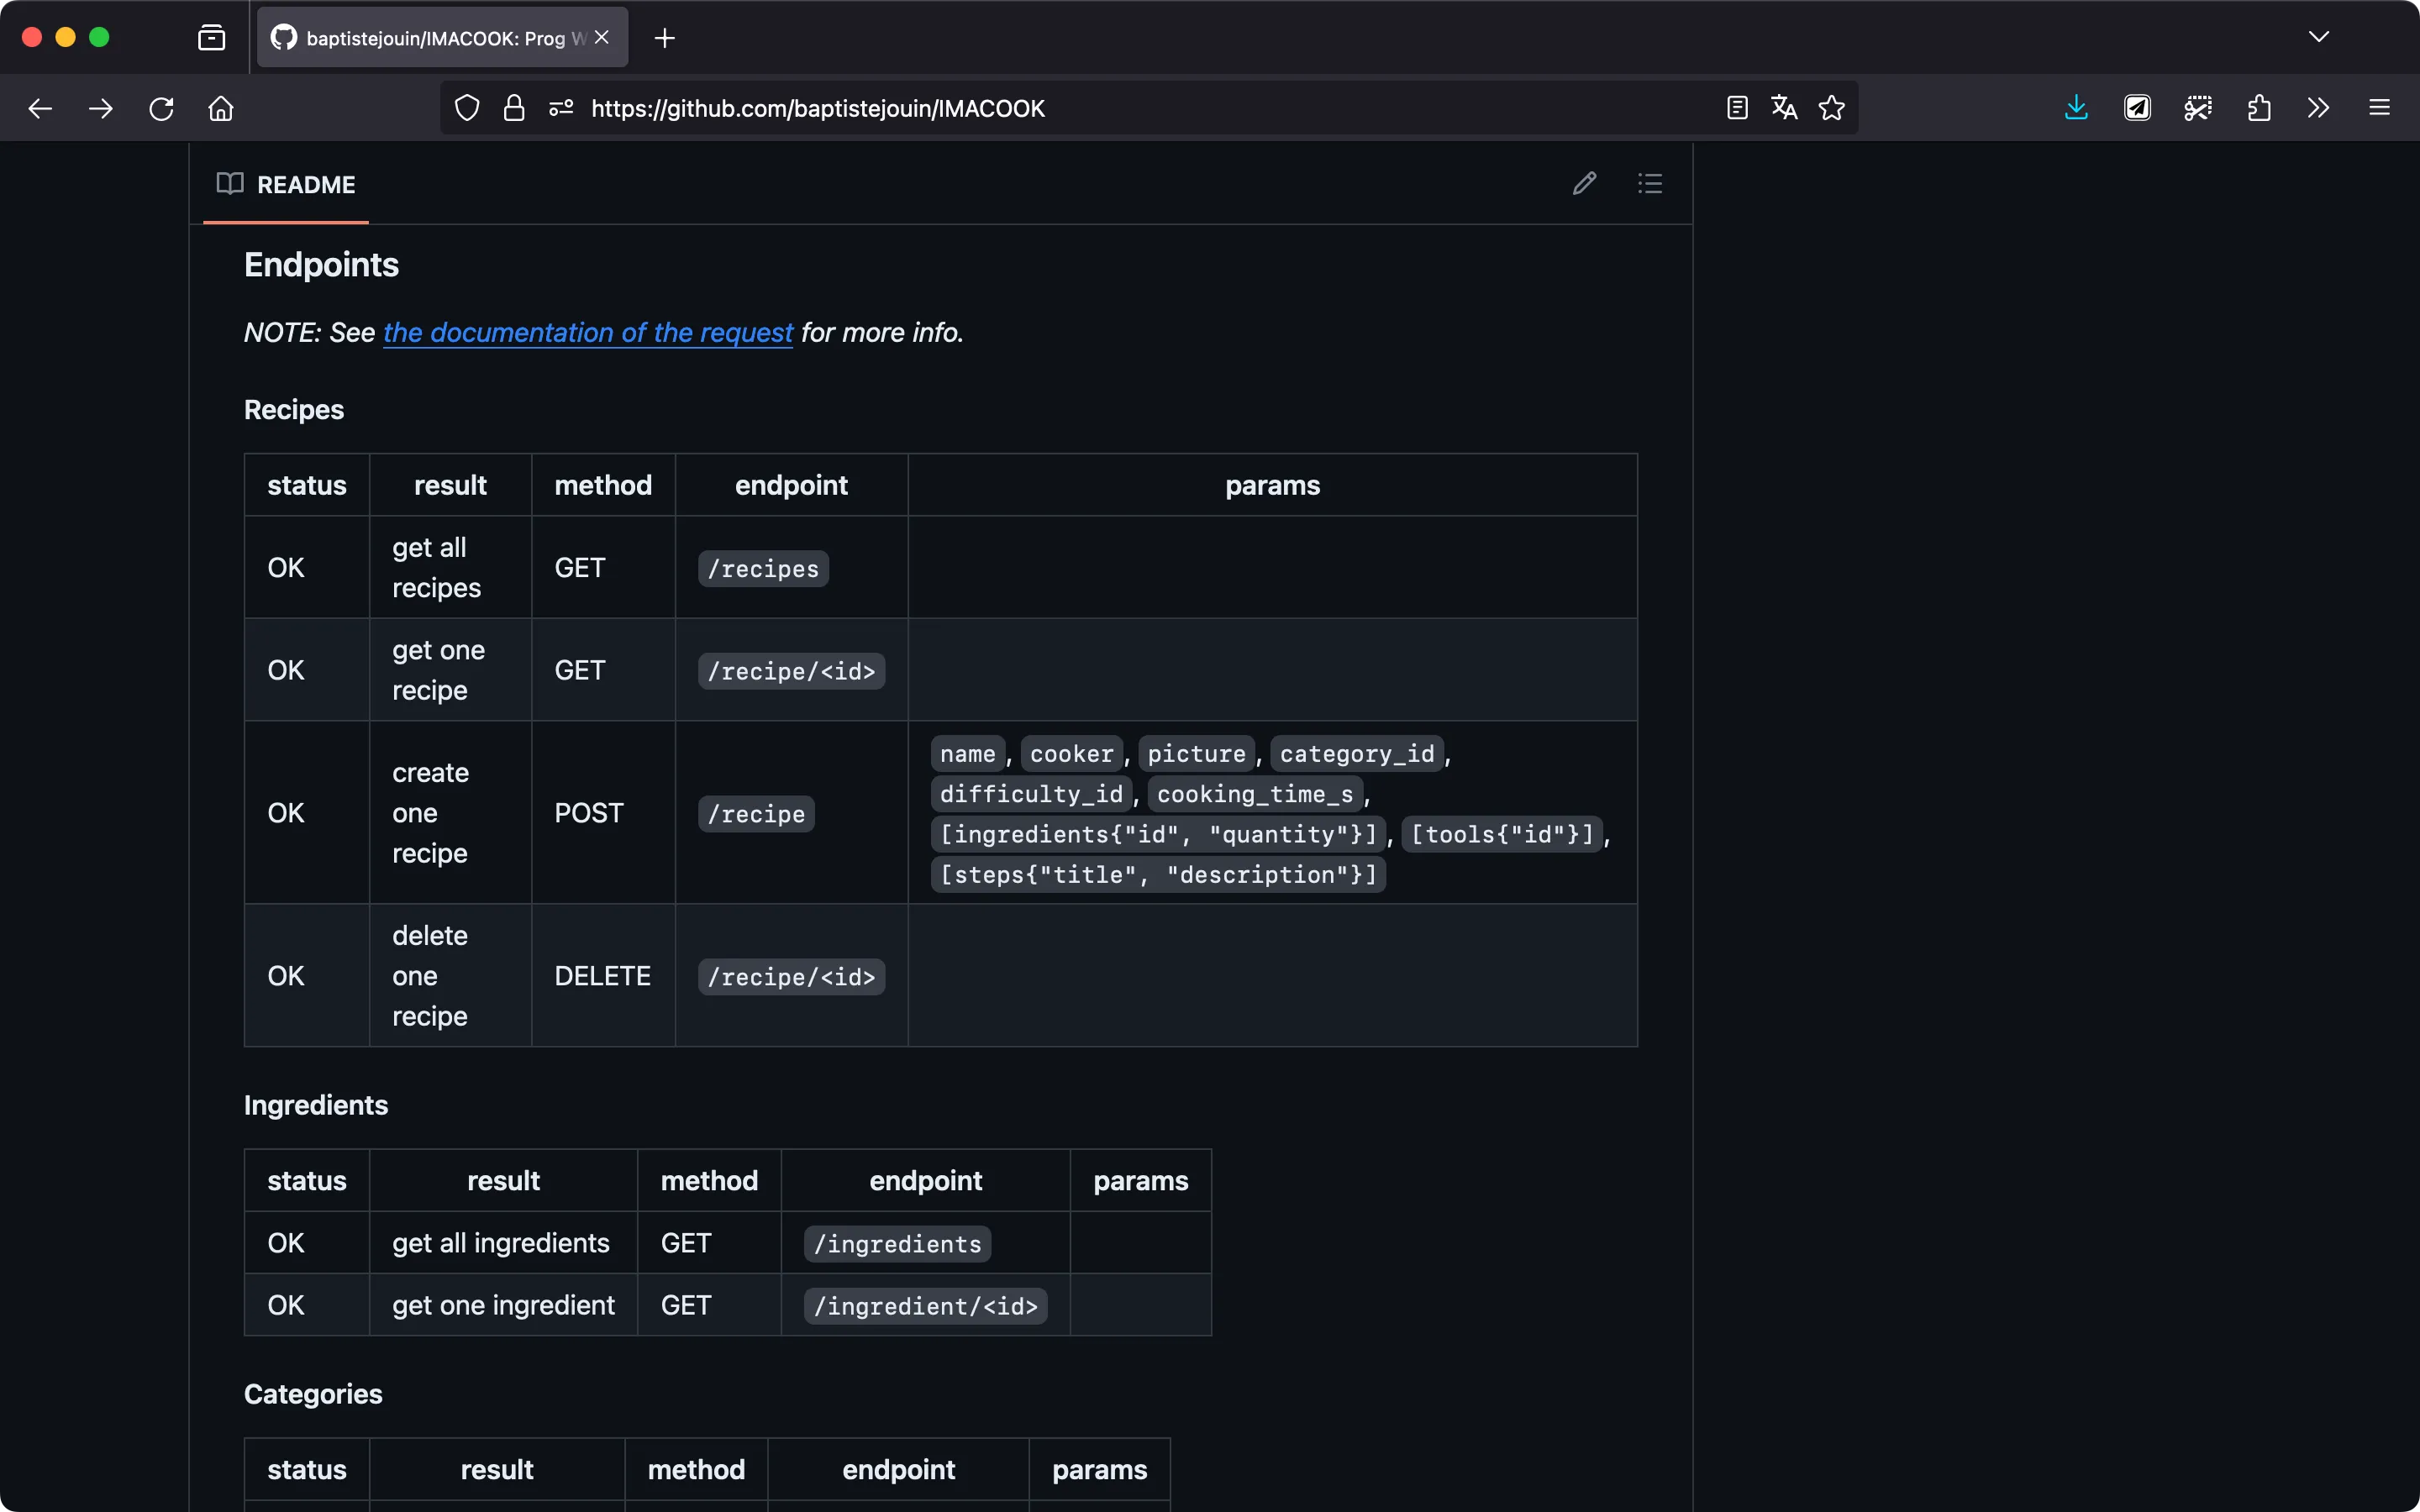Open the documentation of the request link

click(588, 332)
